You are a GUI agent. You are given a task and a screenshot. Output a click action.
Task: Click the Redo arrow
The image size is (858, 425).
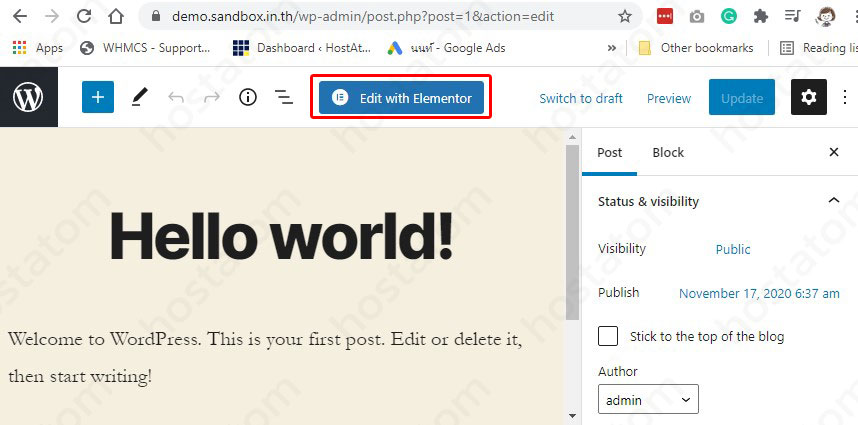211,98
